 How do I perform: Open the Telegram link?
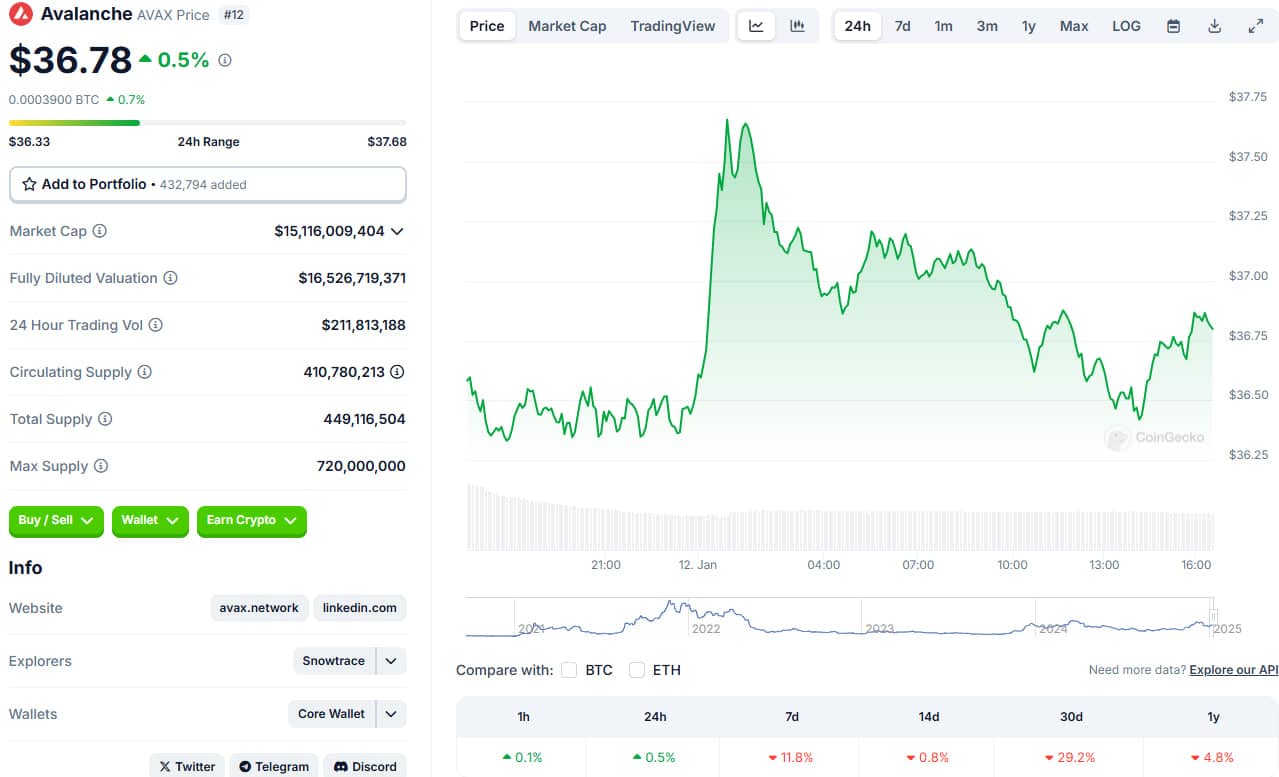(x=274, y=766)
